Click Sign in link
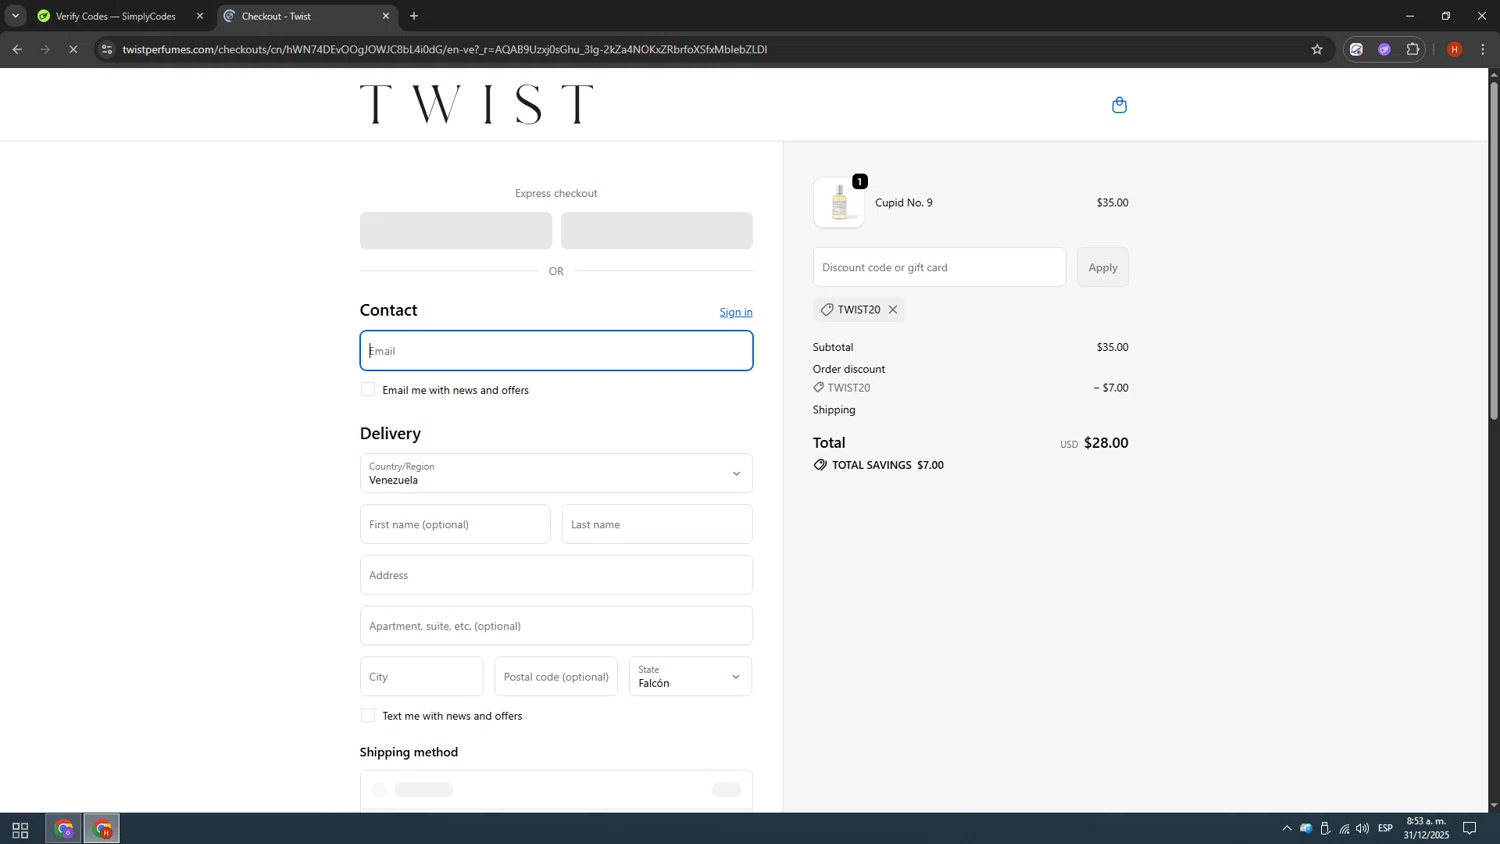Image resolution: width=1500 pixels, height=844 pixels. tap(736, 312)
